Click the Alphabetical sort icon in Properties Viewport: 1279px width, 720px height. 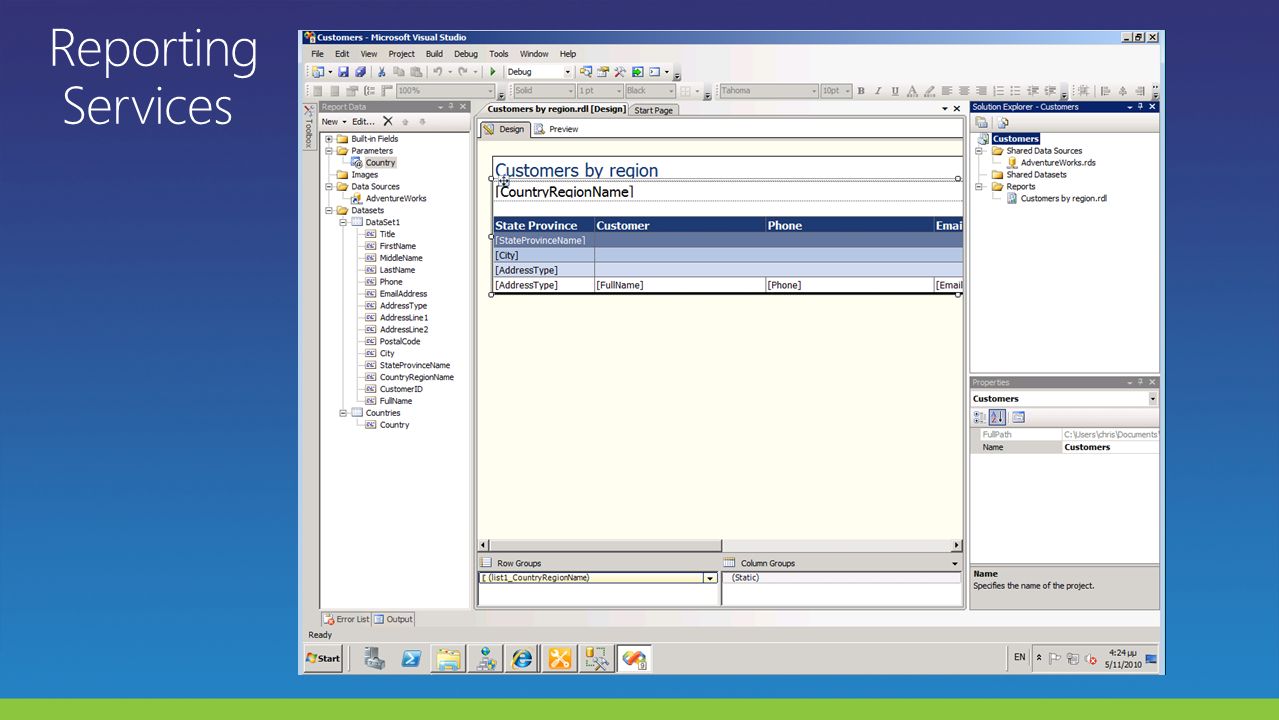[998, 417]
